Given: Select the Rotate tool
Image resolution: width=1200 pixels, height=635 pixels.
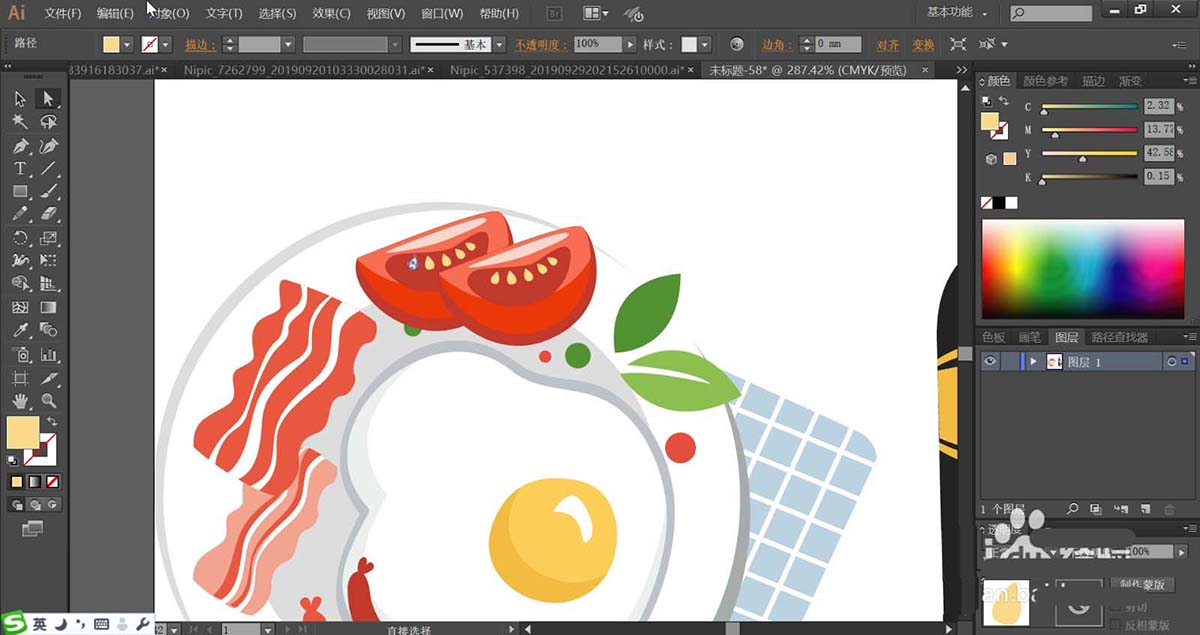Looking at the screenshot, I should pos(20,238).
